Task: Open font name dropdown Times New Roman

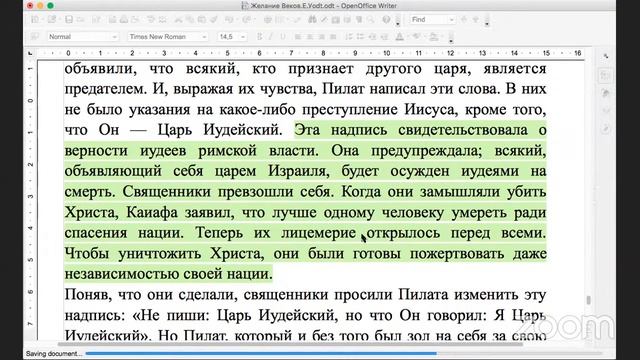Action: click(x=204, y=37)
